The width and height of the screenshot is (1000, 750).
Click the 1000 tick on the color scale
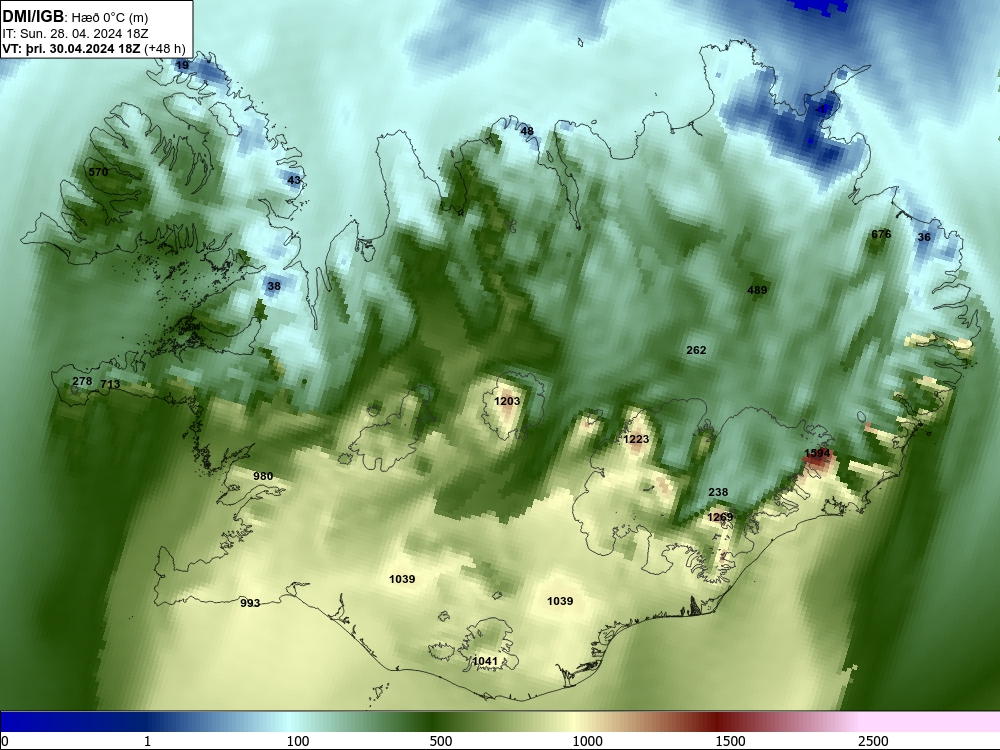pyautogui.click(x=587, y=741)
